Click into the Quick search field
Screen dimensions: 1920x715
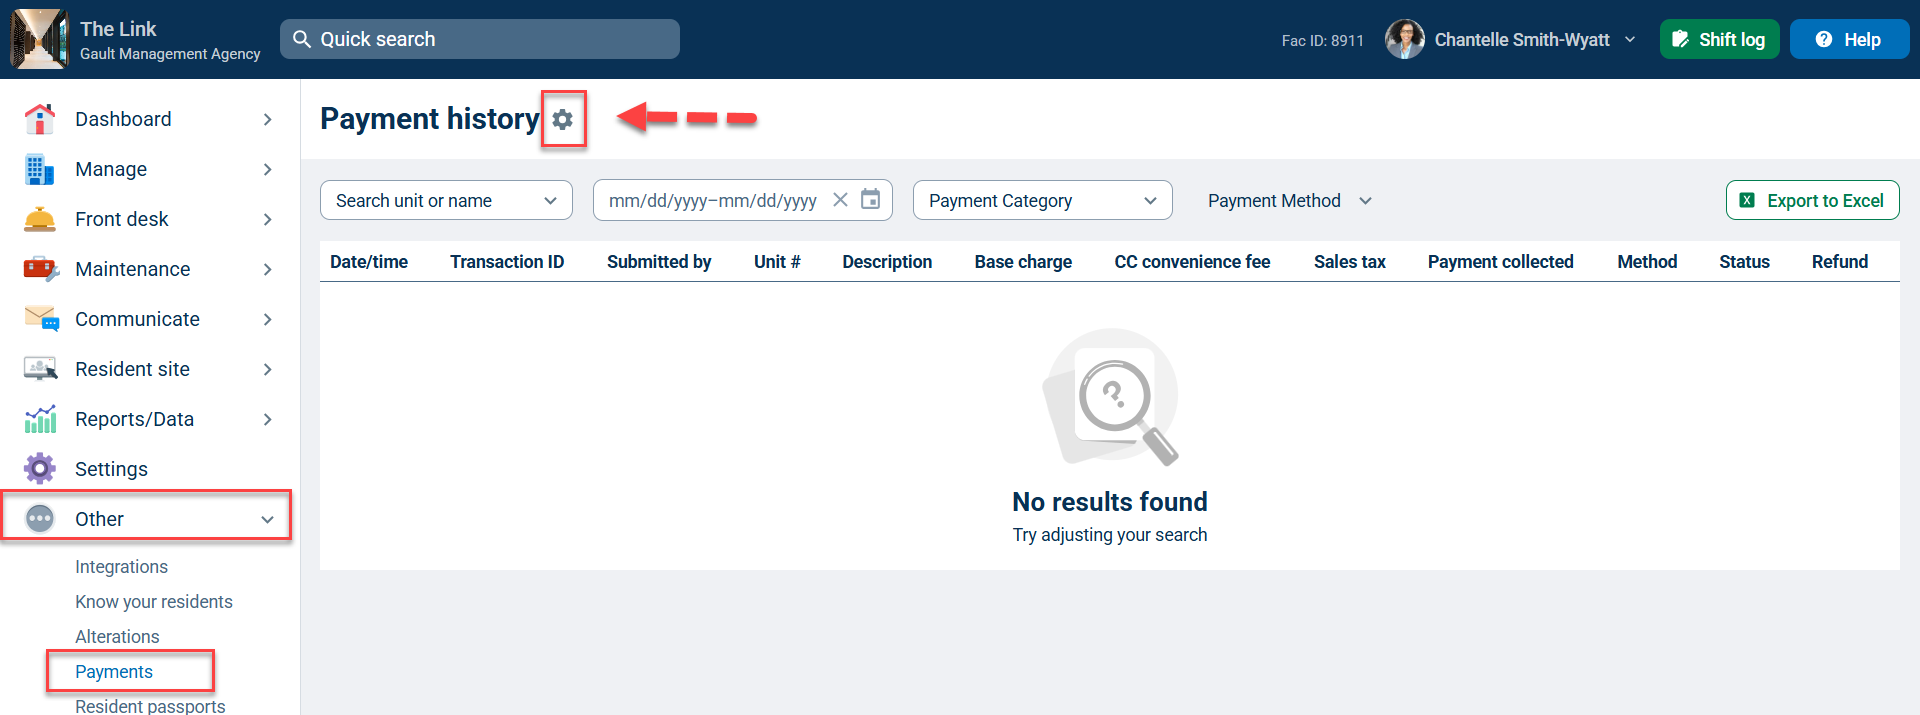(480, 39)
